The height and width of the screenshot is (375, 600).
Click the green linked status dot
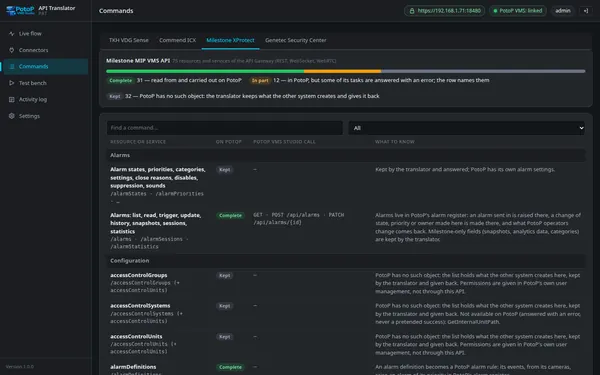[x=495, y=11]
